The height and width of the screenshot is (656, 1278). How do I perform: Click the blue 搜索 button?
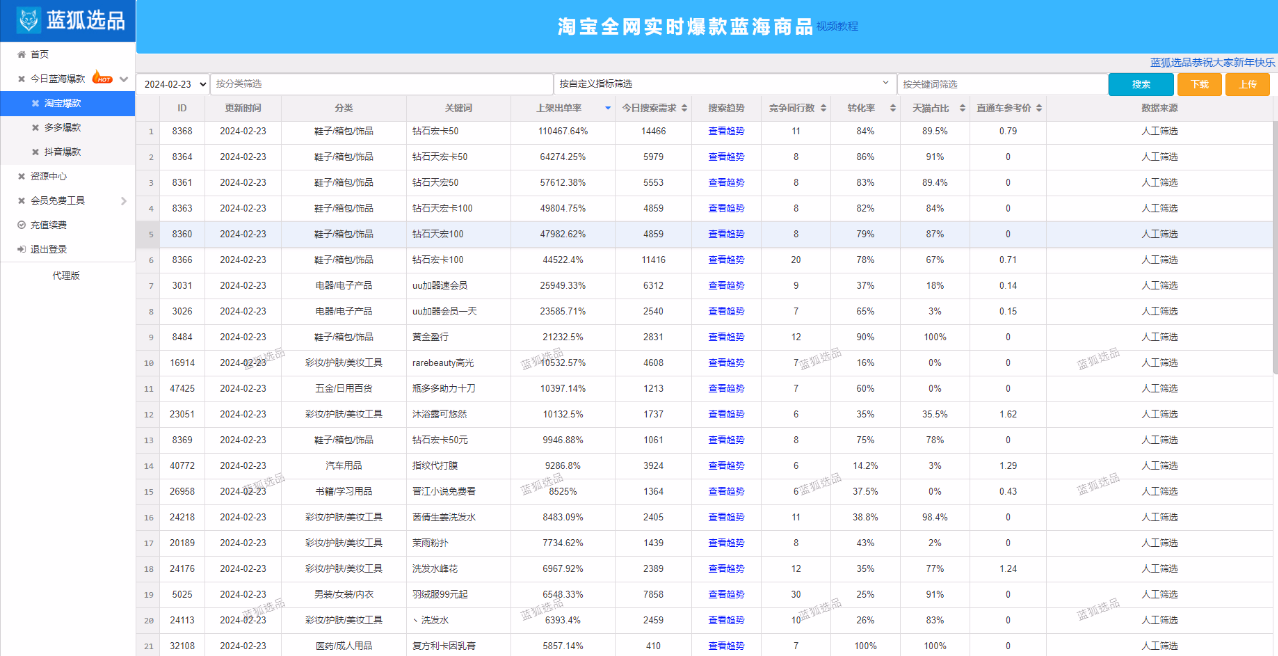1141,84
